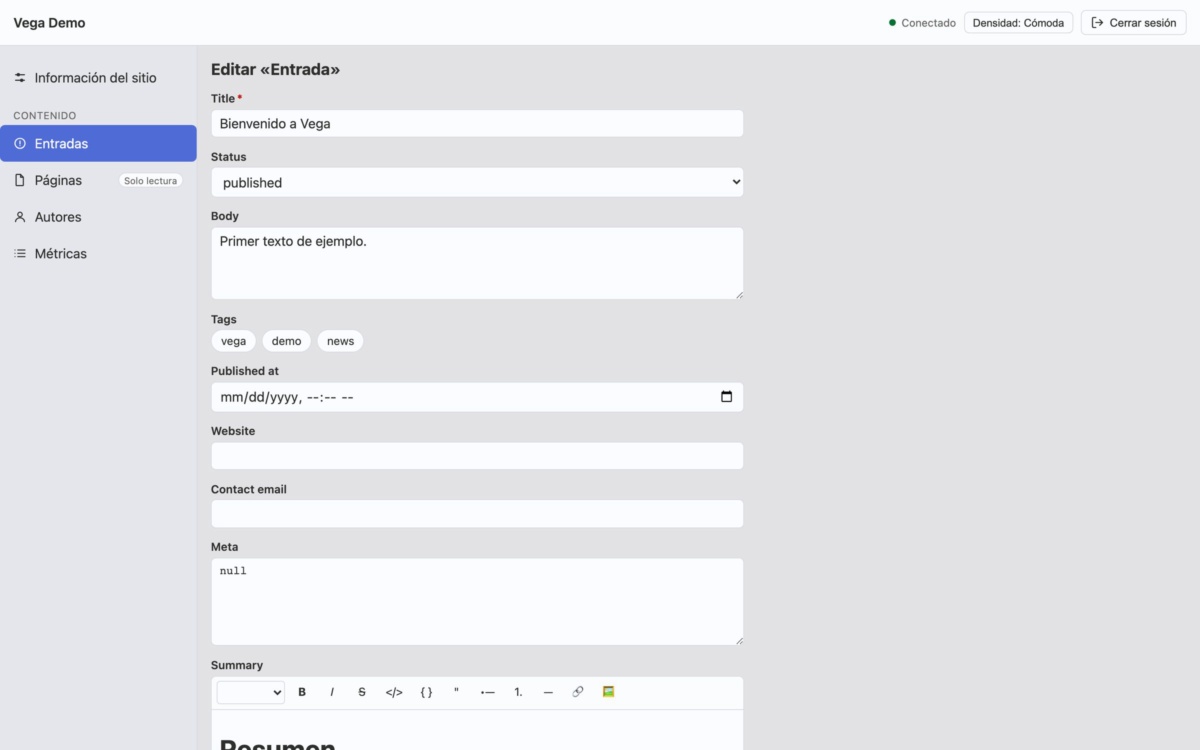This screenshot has height=750, width=1200.
Task: Click the news tag chip
Action: click(x=340, y=341)
